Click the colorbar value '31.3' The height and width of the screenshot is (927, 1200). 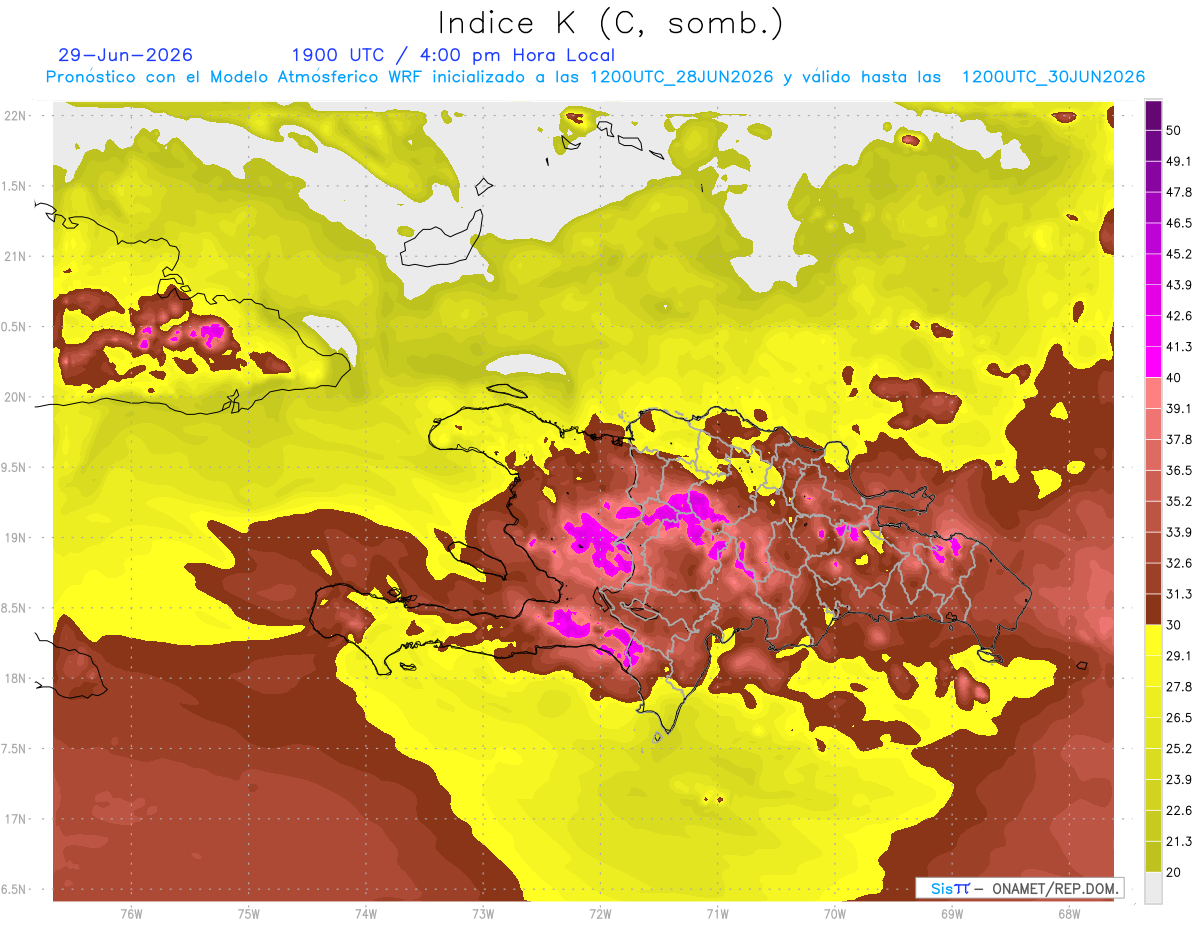1179,594
